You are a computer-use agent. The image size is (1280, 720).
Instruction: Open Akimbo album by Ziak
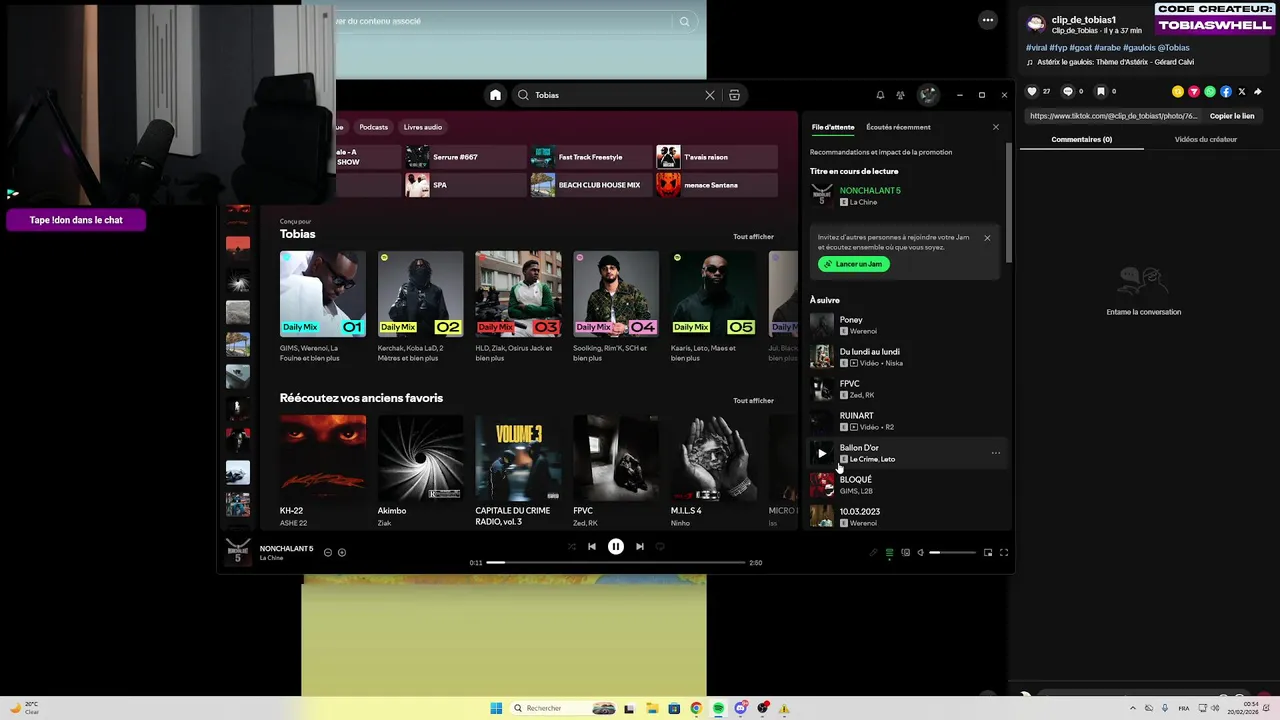pos(420,458)
